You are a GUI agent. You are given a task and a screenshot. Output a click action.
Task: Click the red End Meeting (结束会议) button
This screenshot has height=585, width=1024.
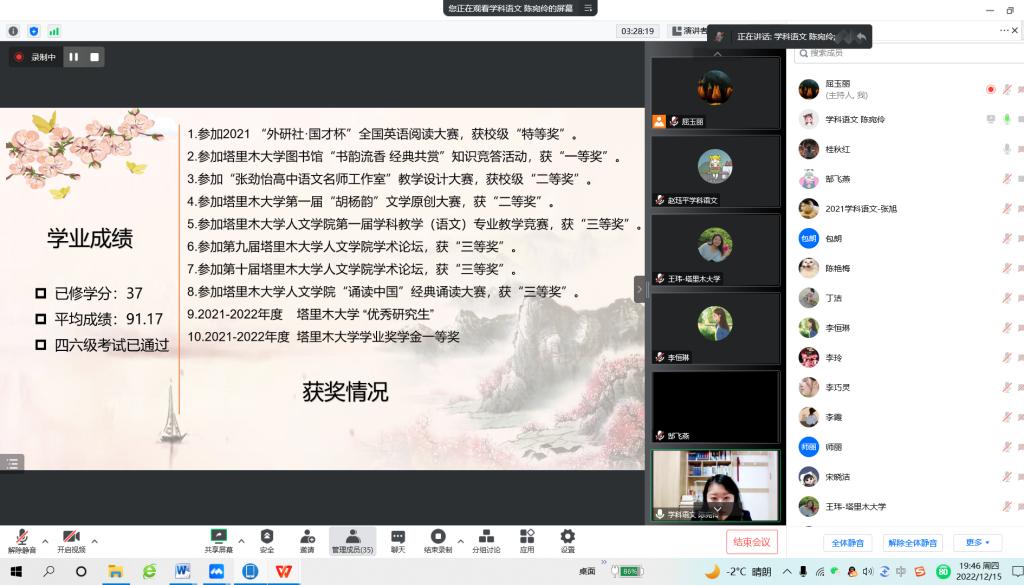[751, 542]
